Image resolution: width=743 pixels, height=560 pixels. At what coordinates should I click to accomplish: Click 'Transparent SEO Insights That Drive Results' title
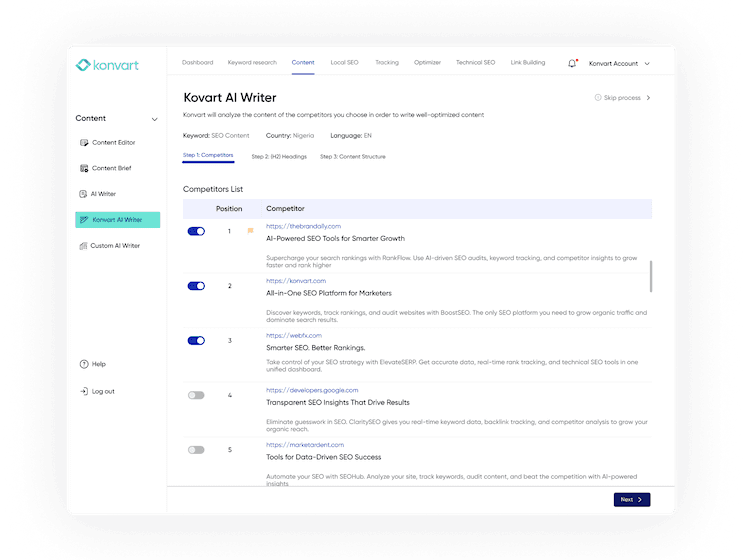point(337,403)
